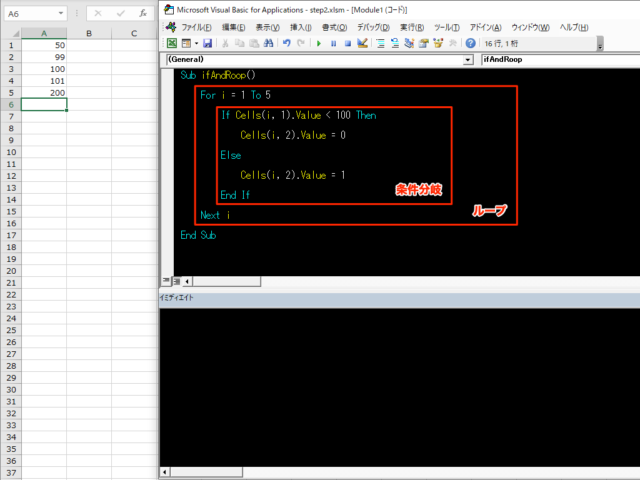
Task: Click column B header in Excel
Action: click(88, 33)
